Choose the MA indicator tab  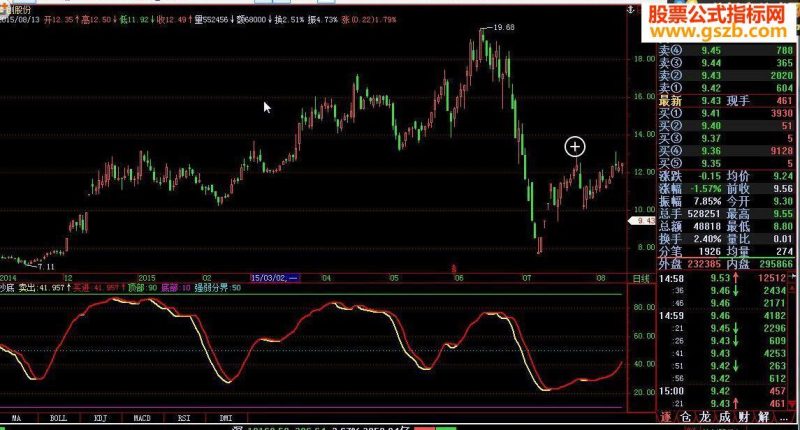[x=16, y=418]
